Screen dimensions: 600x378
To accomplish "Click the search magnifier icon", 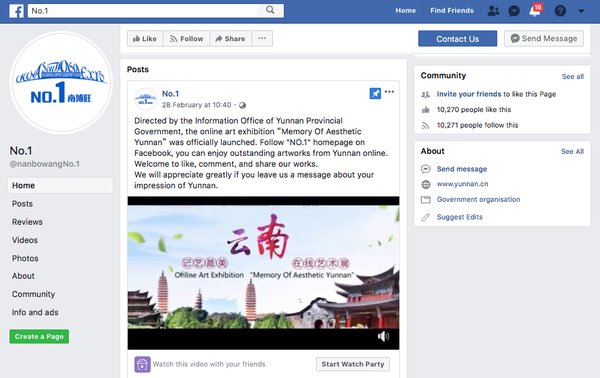I will [x=270, y=10].
